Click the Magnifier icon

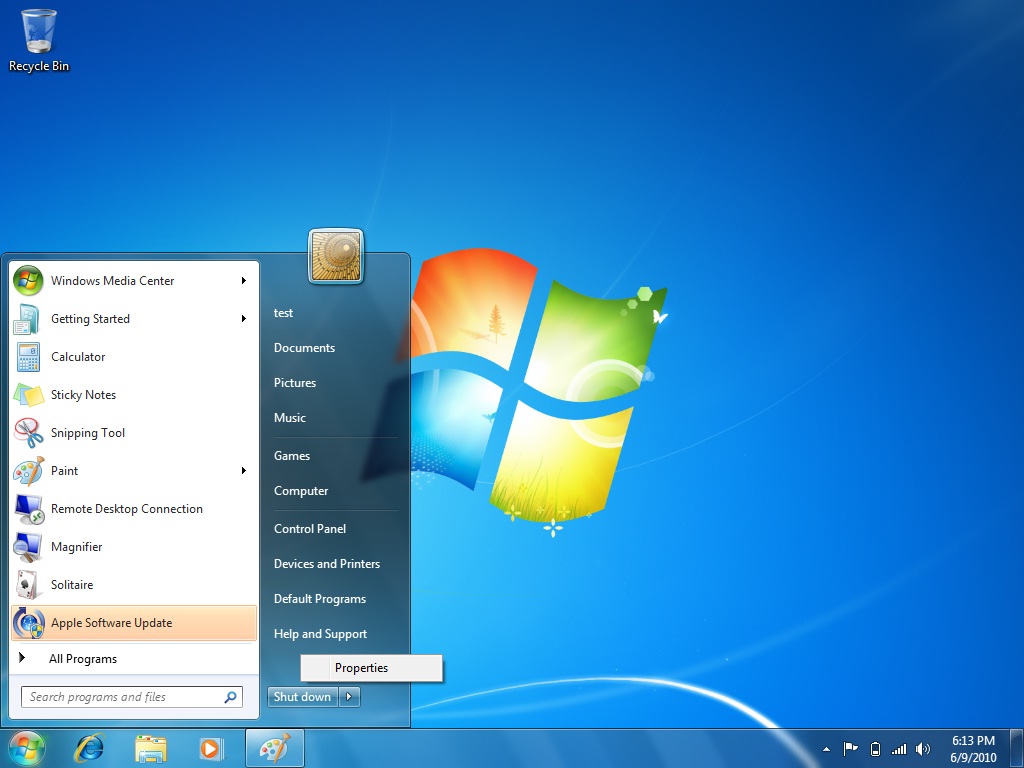[x=28, y=547]
